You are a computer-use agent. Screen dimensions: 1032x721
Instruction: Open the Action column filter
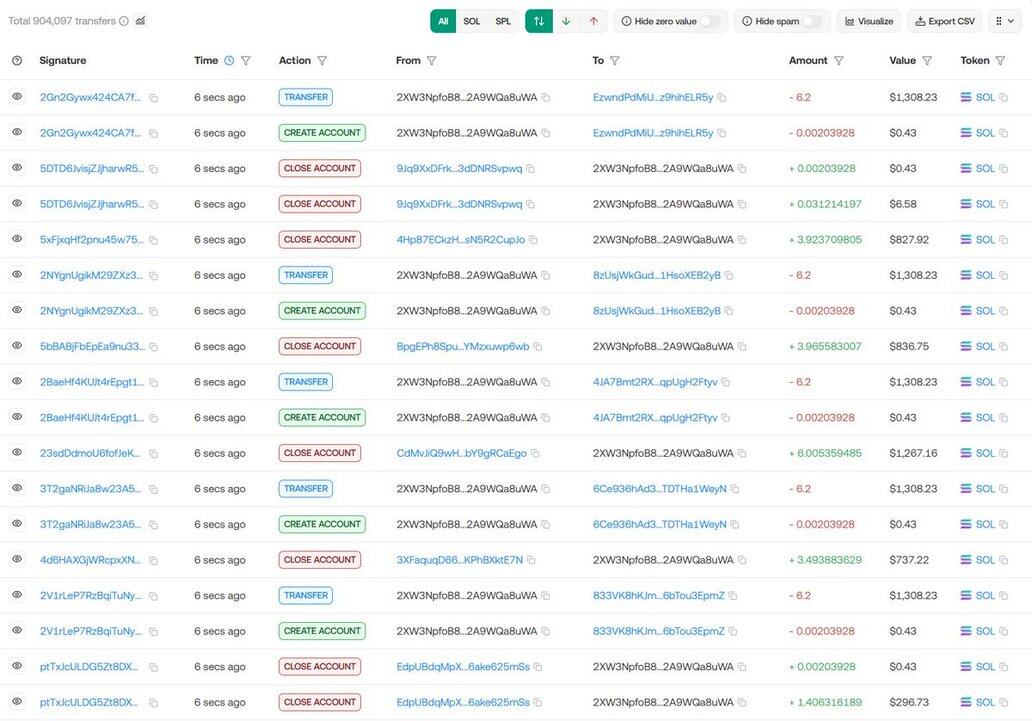point(322,61)
